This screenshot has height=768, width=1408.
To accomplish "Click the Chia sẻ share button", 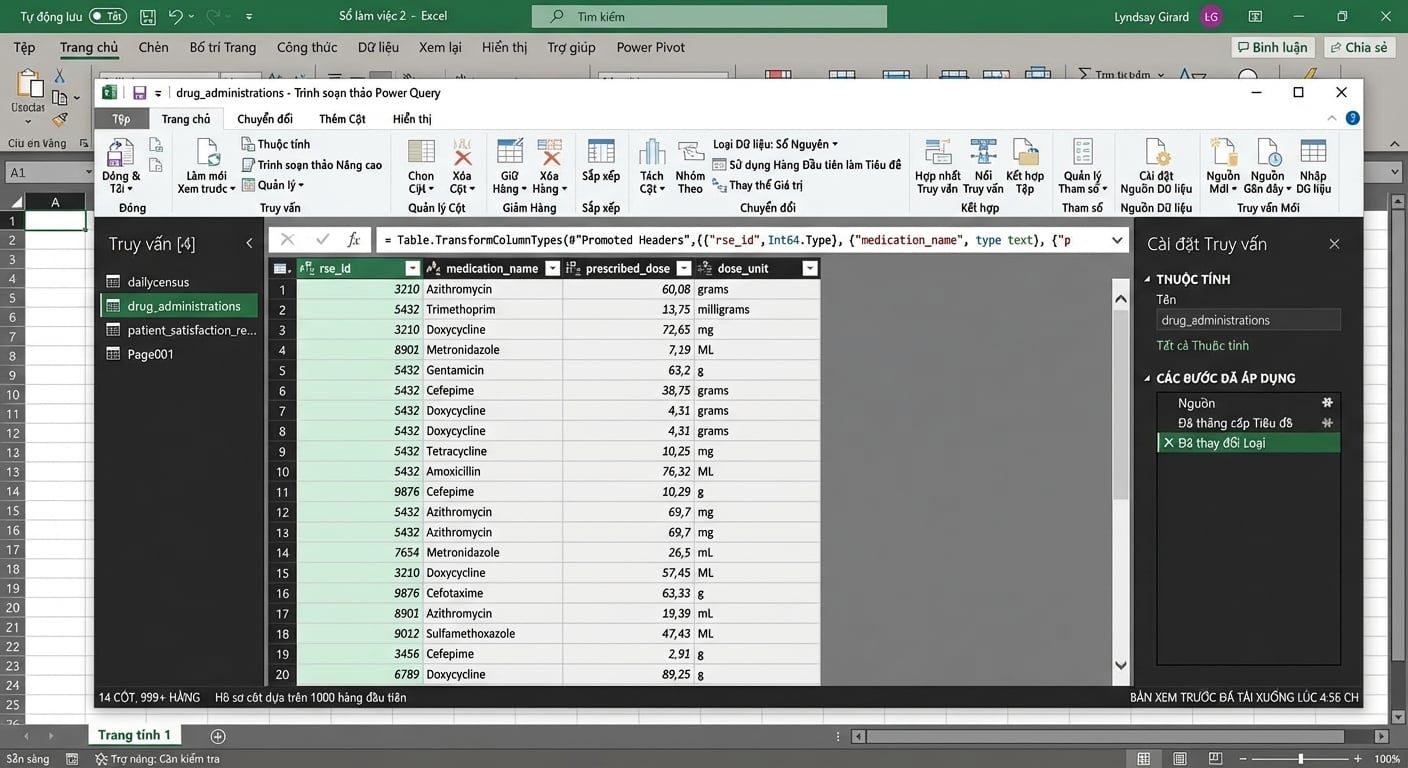I will (x=1359, y=47).
